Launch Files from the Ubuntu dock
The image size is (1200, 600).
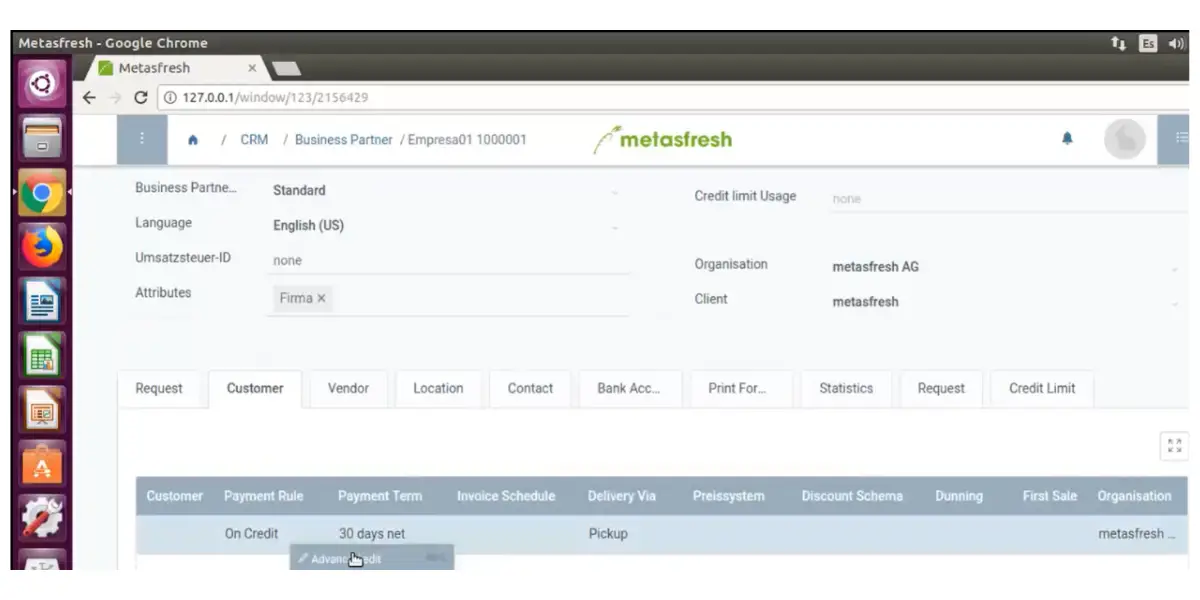42,138
